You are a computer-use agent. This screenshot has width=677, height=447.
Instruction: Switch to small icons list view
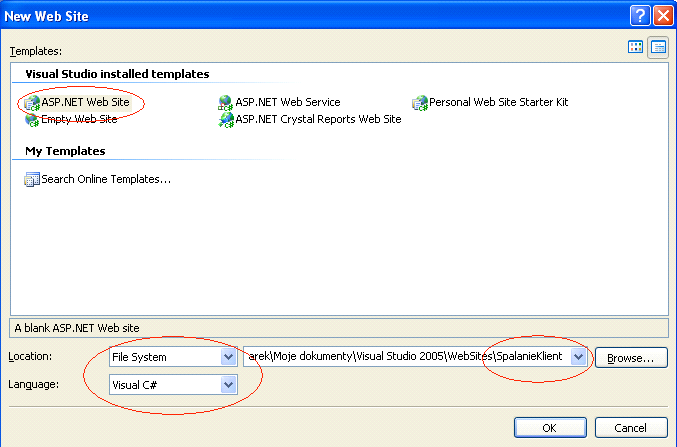click(x=658, y=47)
